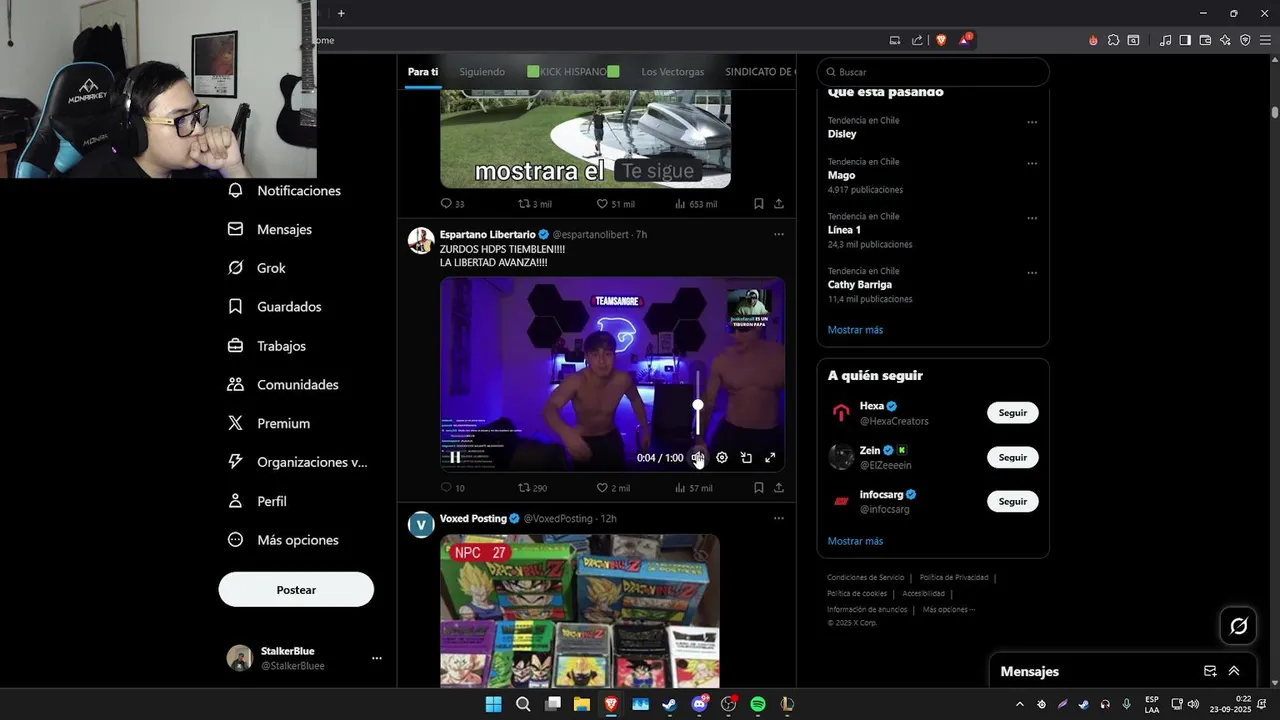The width and height of the screenshot is (1280, 720).
Task: Open Organizaciones verificadas lightning icon
Action: coord(235,462)
